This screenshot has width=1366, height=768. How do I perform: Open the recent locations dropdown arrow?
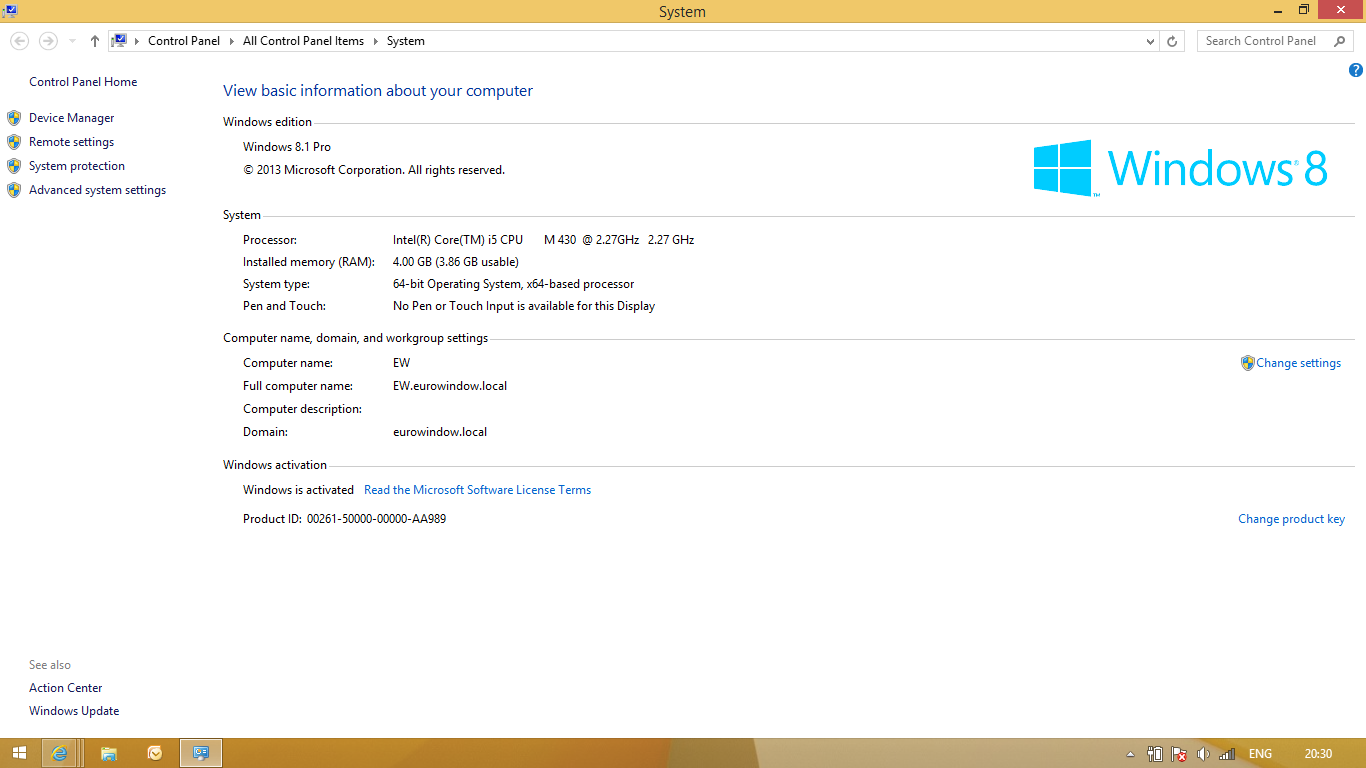(72, 41)
